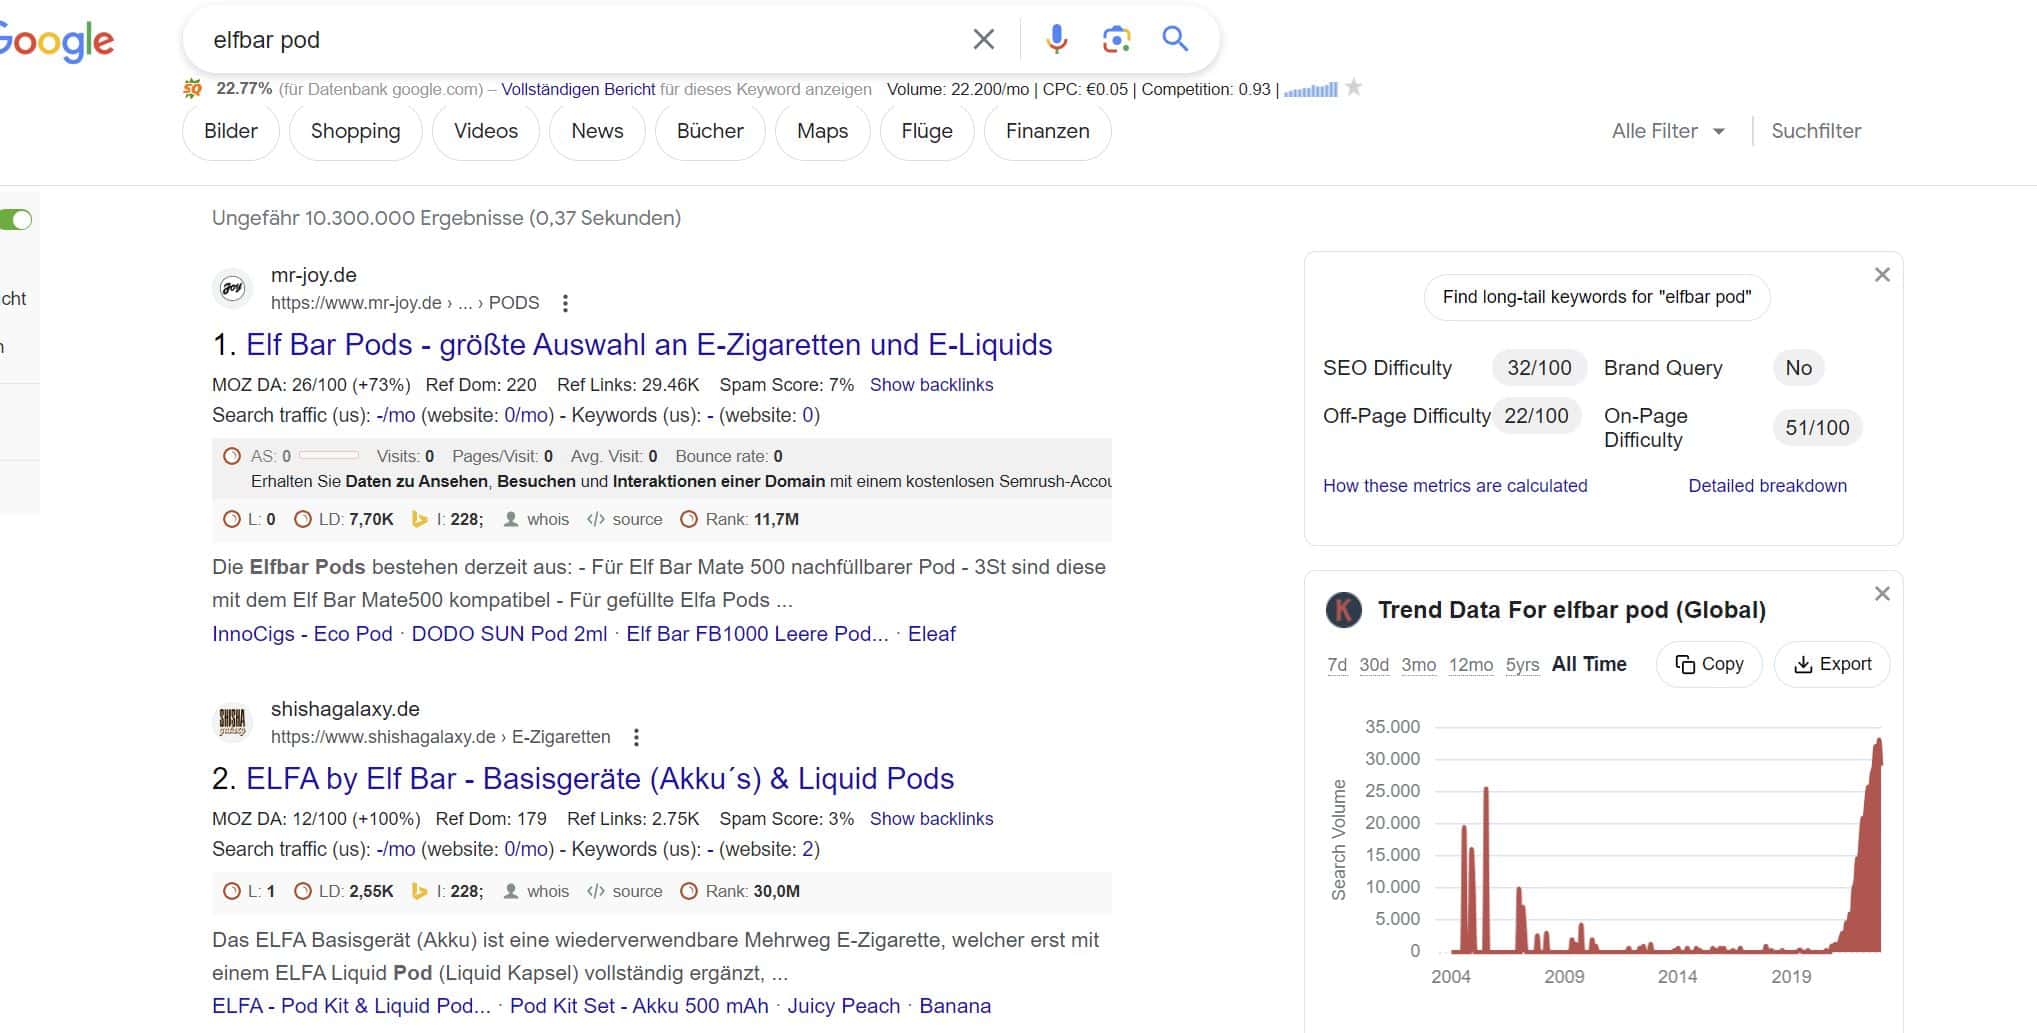Click the shishagalaxy.de favicon
Image resolution: width=2037 pixels, height=1033 pixels.
coord(232,721)
